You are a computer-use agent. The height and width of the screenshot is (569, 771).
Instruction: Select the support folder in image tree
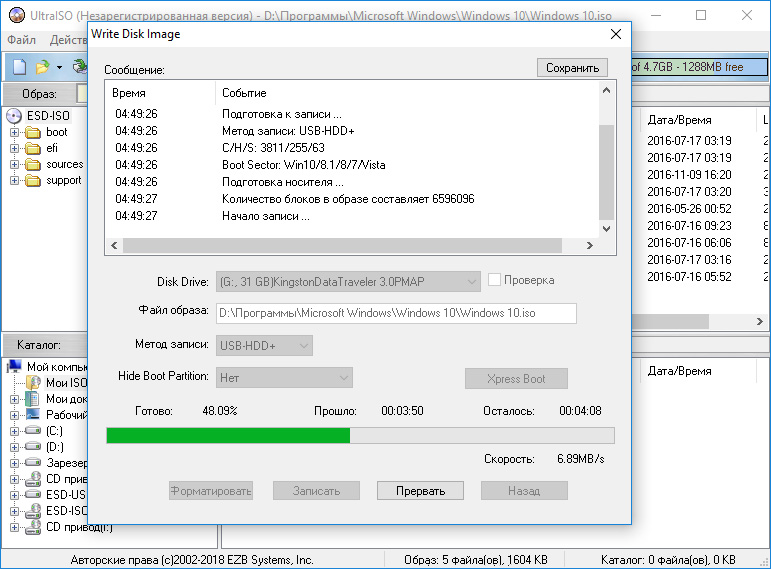tap(33, 181)
